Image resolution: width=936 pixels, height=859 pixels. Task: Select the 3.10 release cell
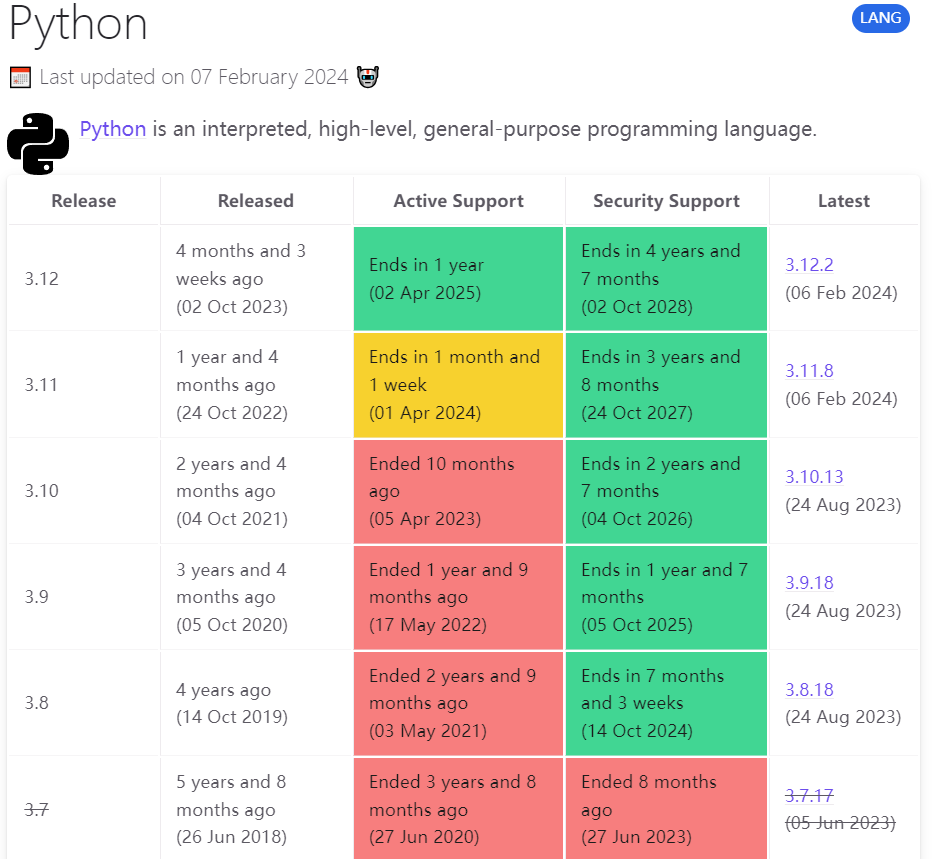click(x=84, y=491)
